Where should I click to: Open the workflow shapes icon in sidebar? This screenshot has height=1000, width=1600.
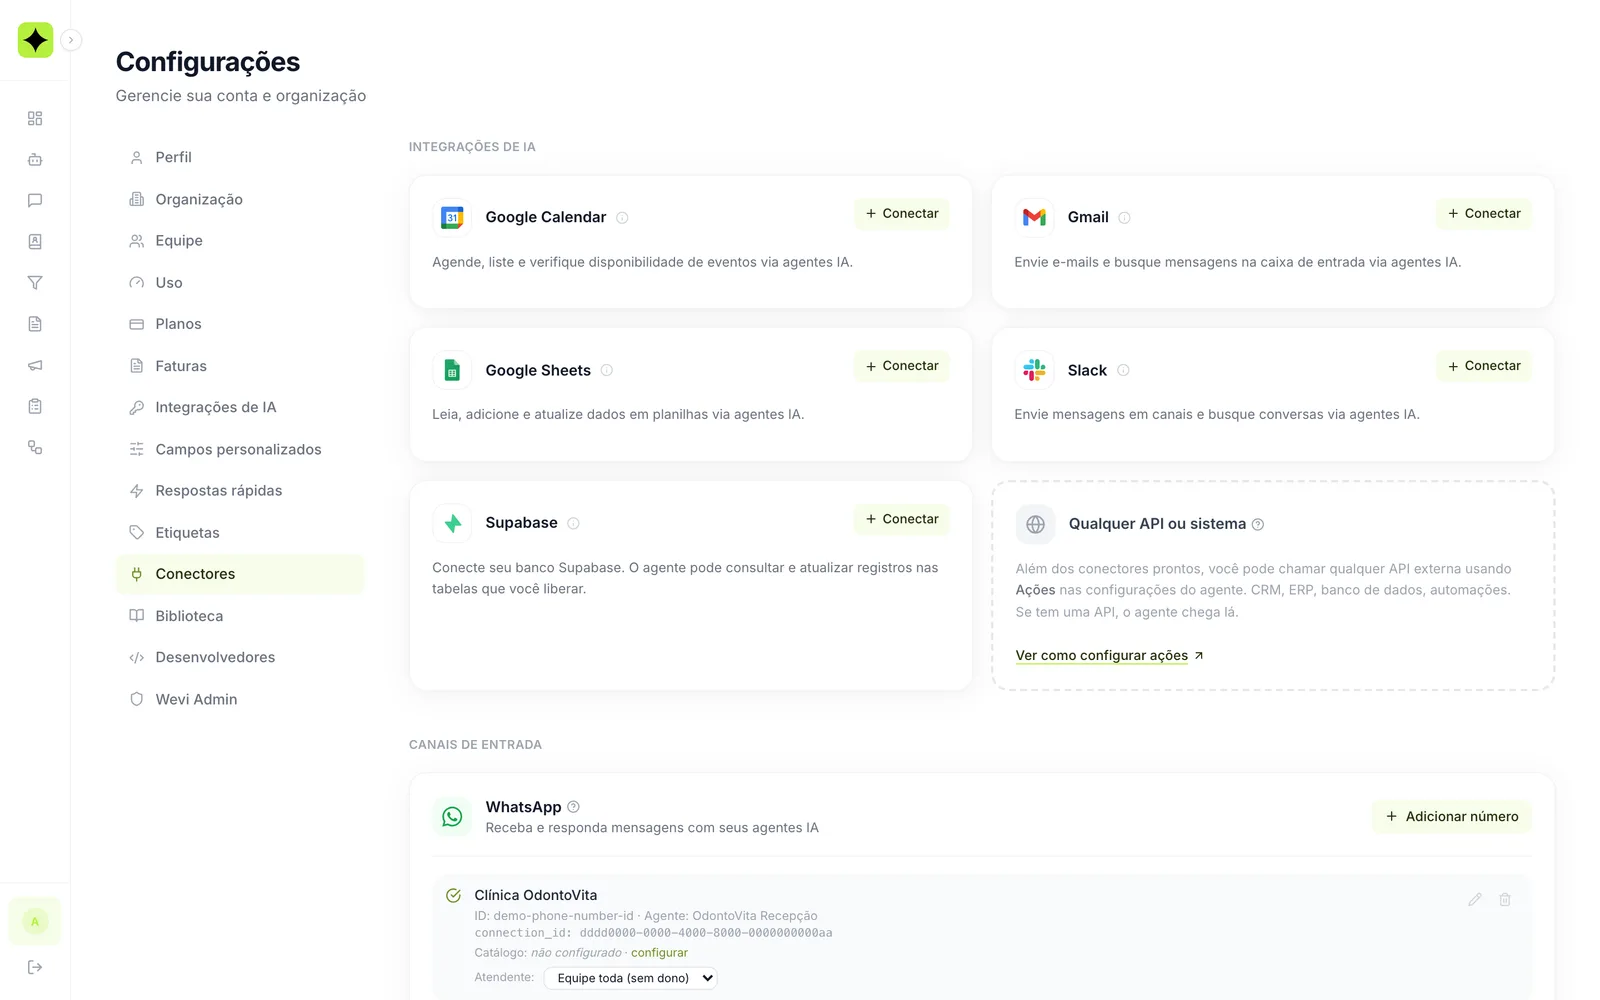pos(35,447)
